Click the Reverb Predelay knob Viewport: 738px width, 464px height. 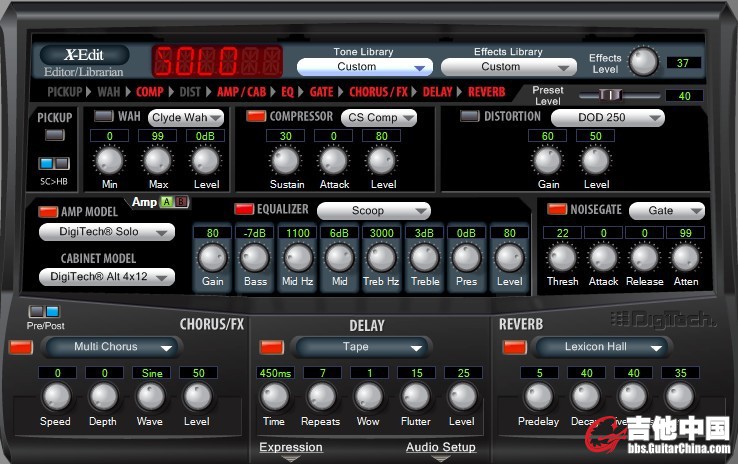coord(539,397)
